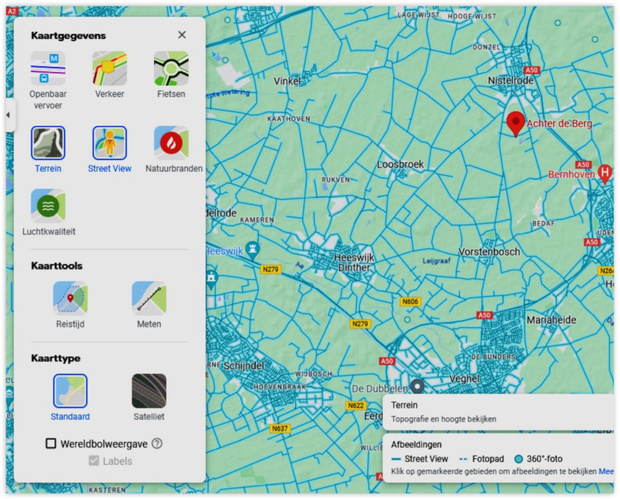Show the Natuurbranden wildfire layer
Viewport: 620px width, 499px height.
[171, 143]
